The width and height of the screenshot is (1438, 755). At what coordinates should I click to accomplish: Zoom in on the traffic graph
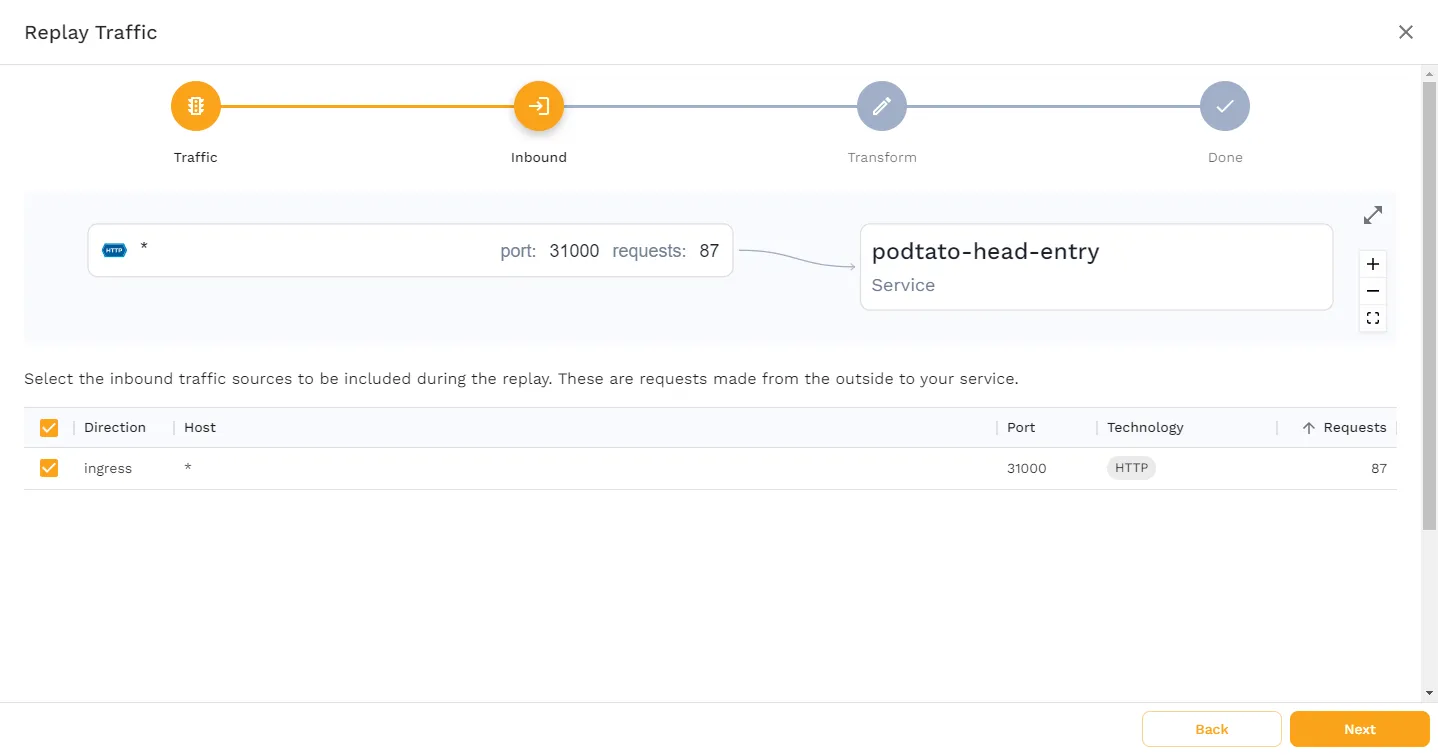(1372, 264)
